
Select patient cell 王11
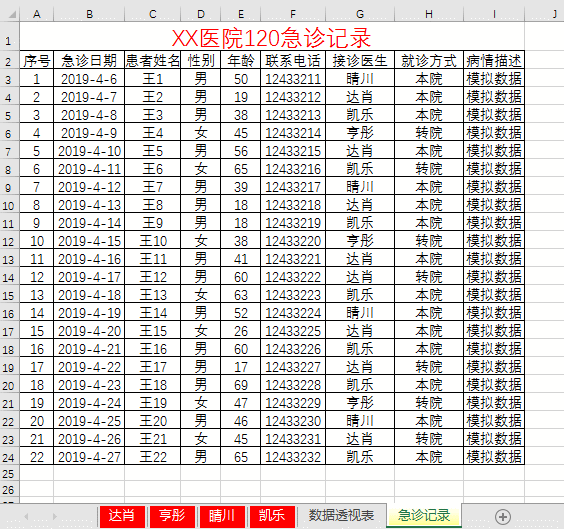153,258
